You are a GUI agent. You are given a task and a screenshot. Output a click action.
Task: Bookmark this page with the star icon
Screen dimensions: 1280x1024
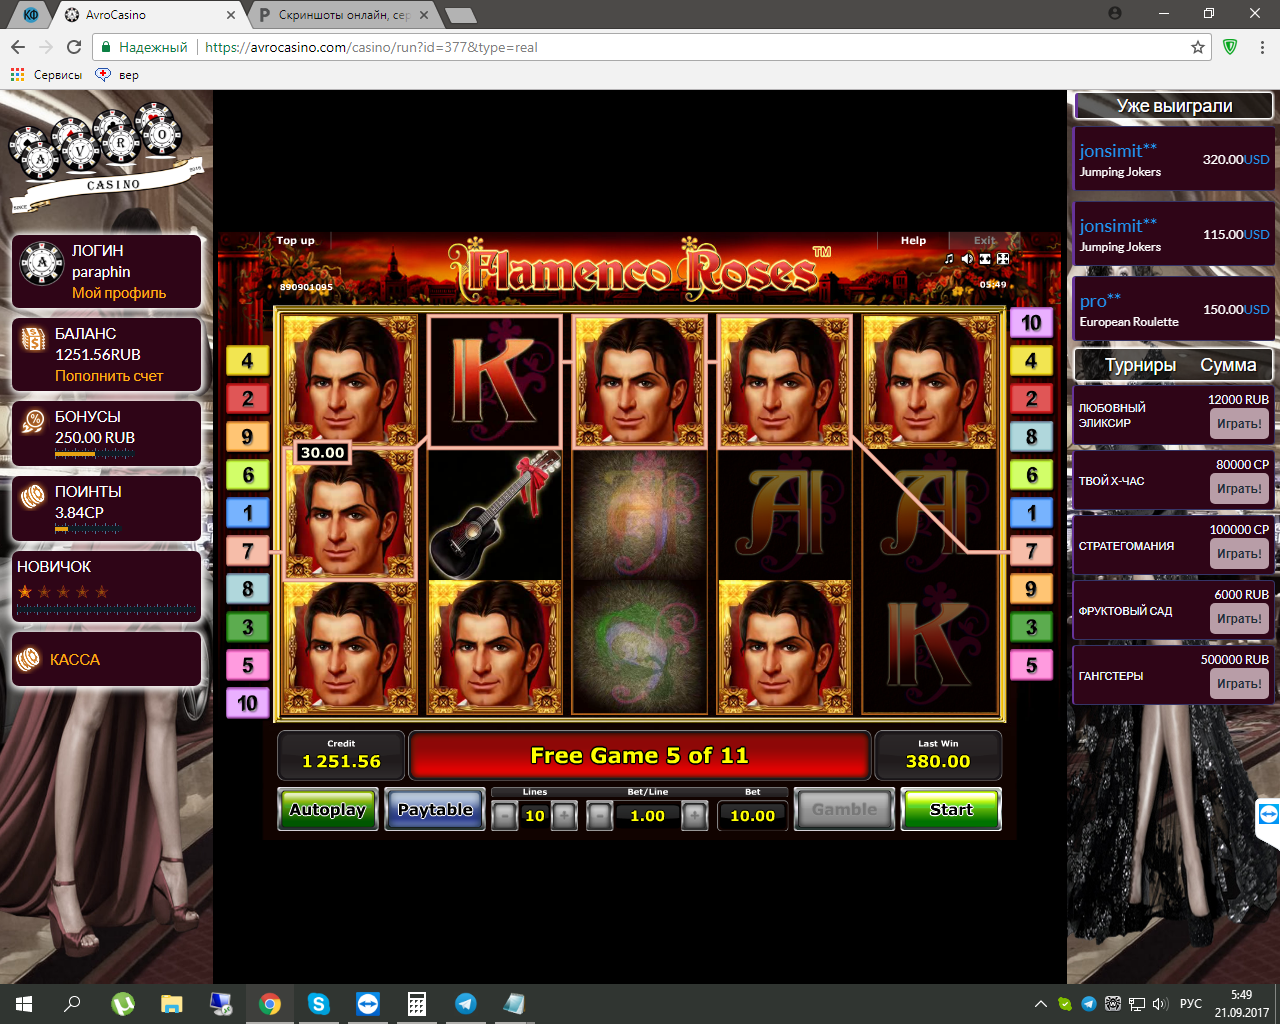(x=1198, y=47)
